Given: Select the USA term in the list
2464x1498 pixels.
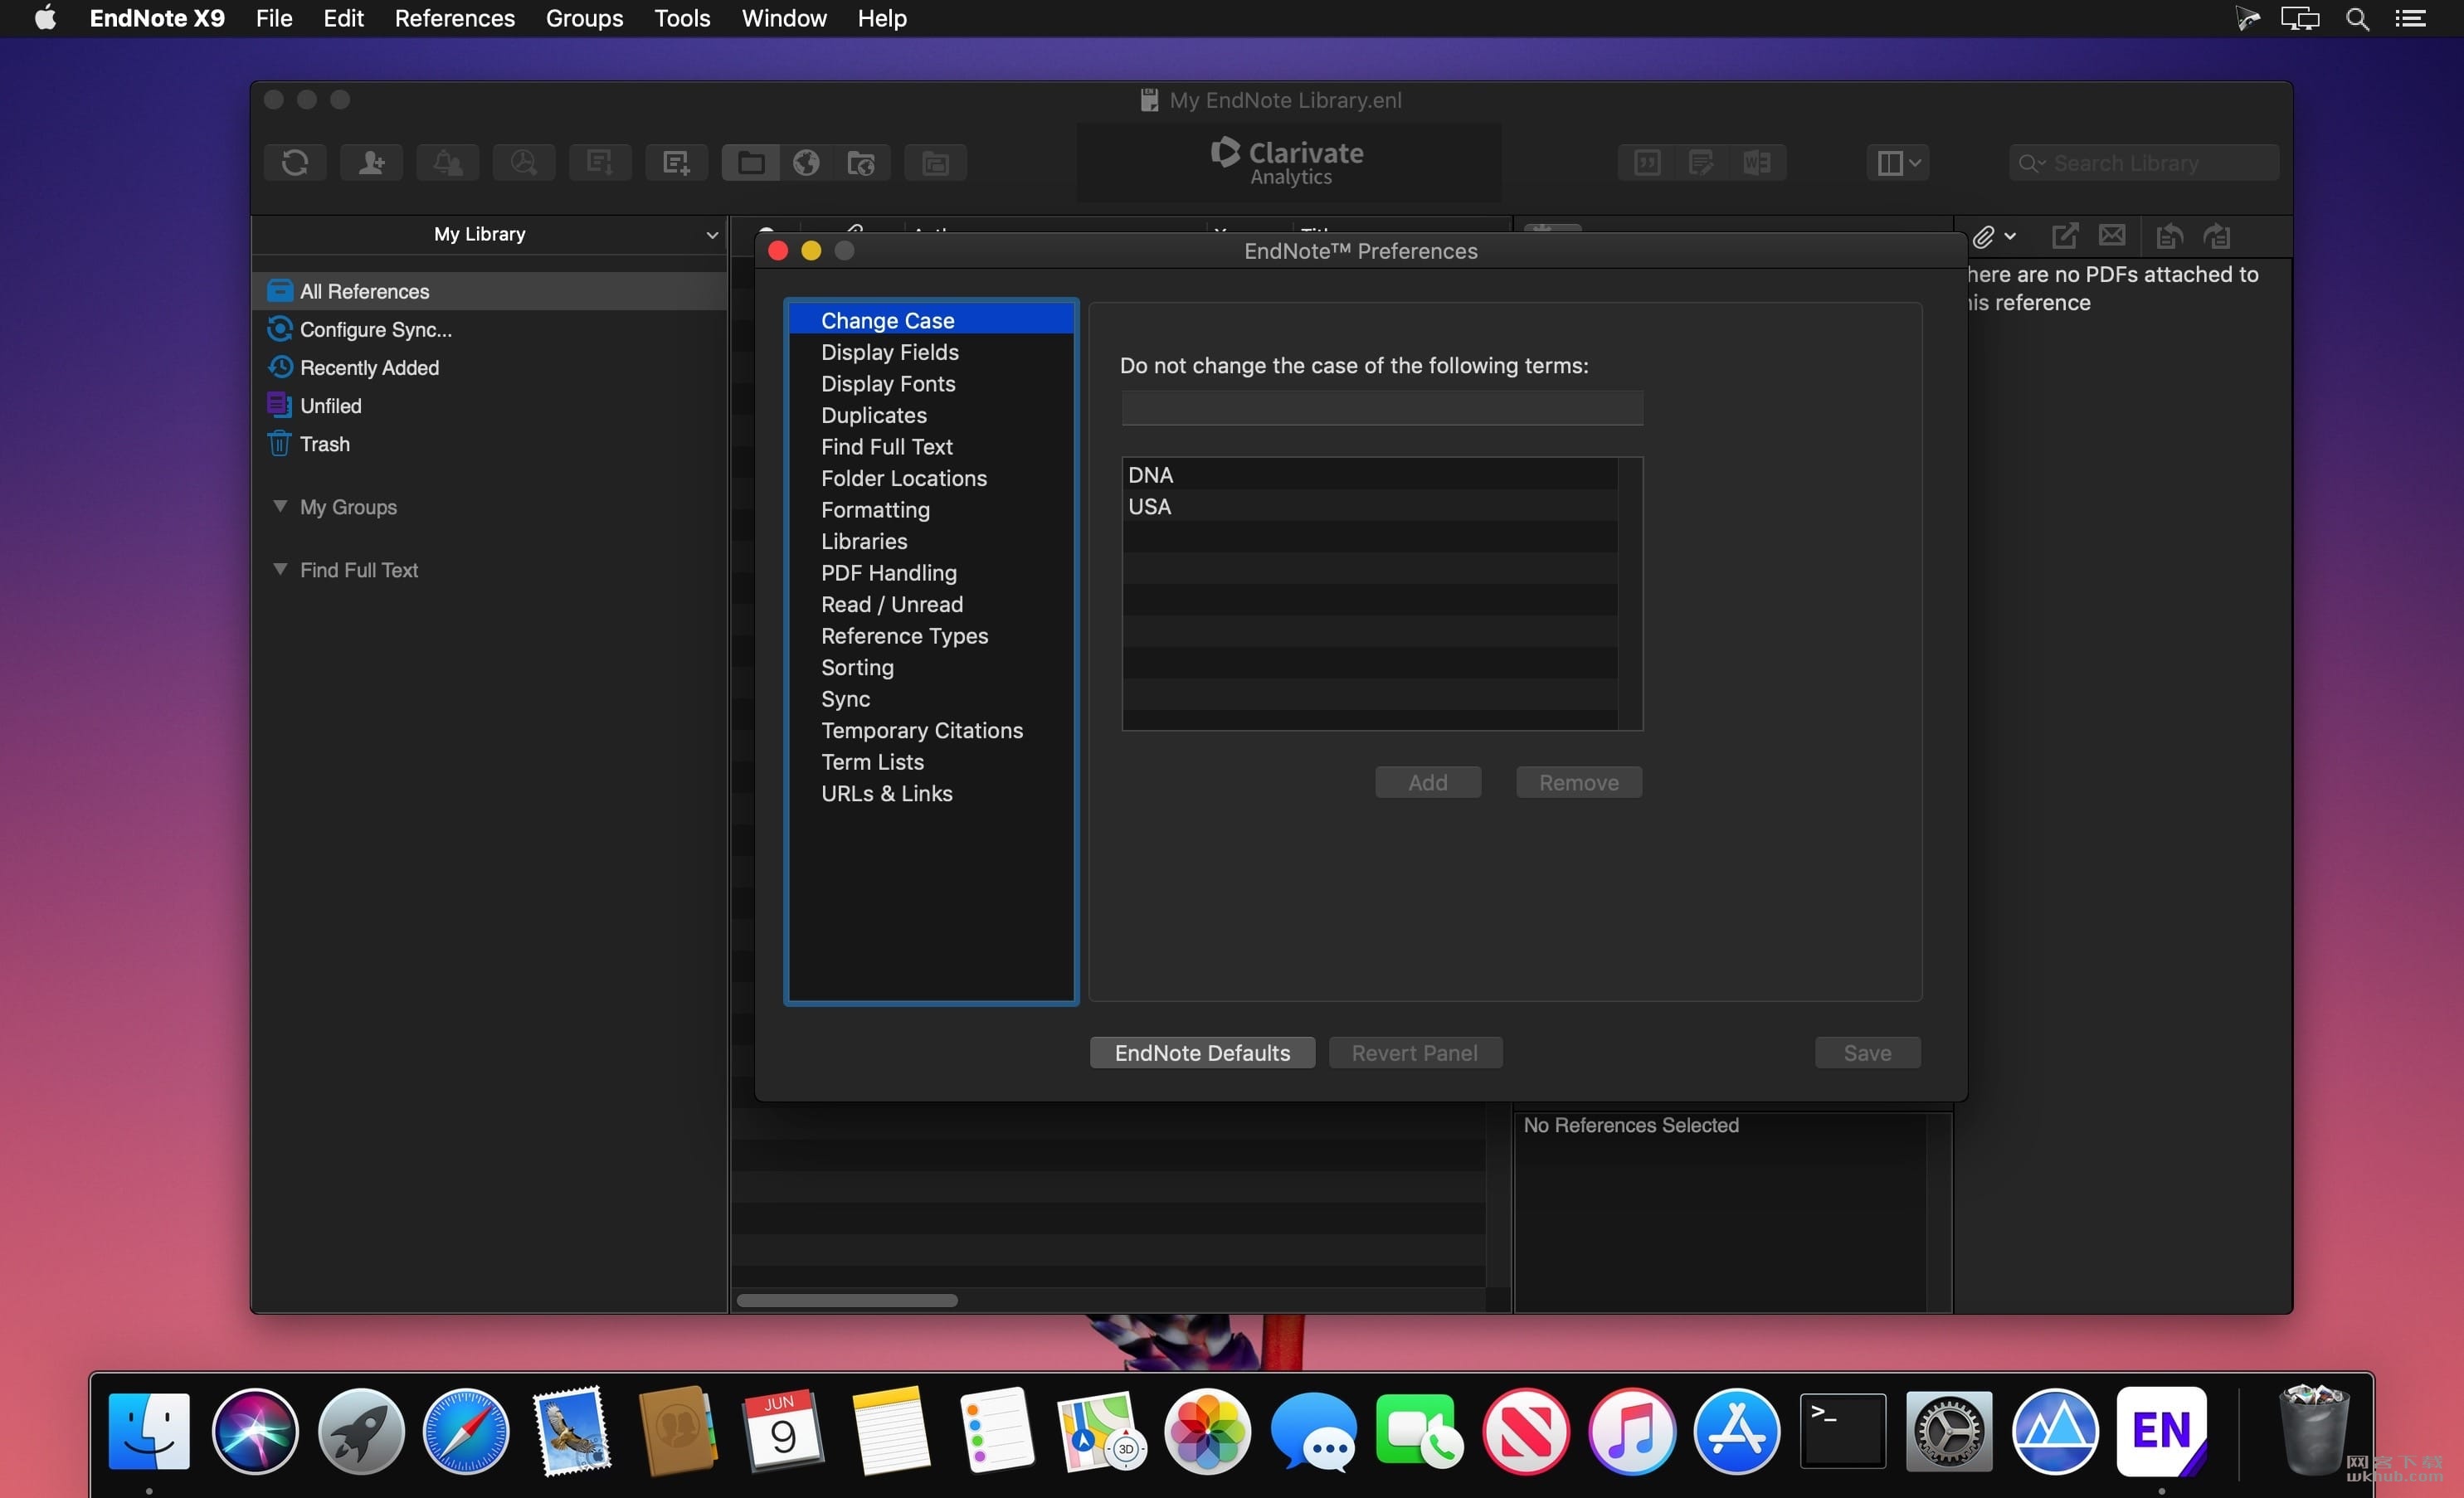Looking at the screenshot, I should tap(1370, 506).
